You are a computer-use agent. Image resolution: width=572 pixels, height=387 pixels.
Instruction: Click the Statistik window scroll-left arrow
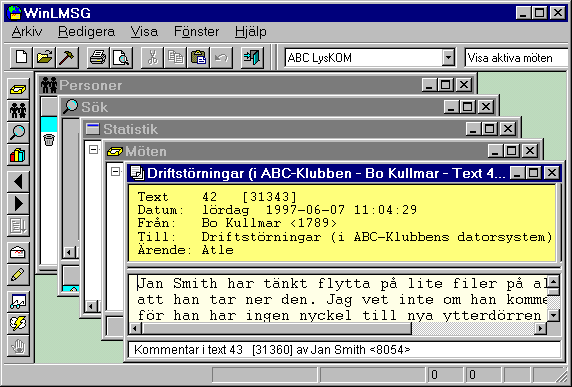pyautogui.click(x=91, y=306)
